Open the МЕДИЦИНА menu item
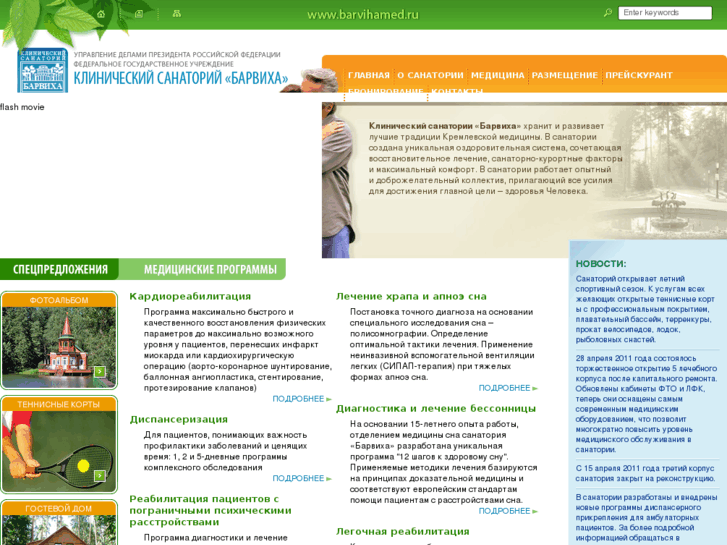727x545 pixels. coord(497,75)
